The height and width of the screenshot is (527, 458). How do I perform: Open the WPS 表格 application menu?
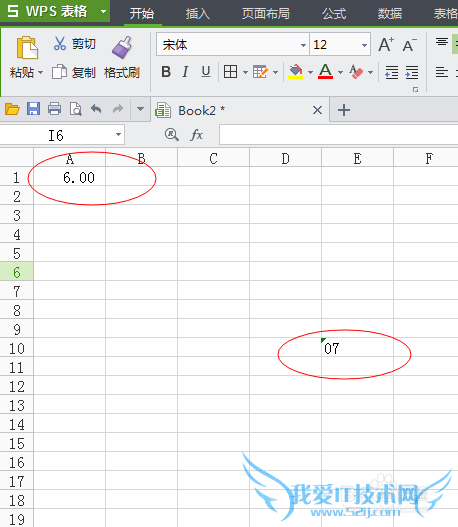click(55, 11)
